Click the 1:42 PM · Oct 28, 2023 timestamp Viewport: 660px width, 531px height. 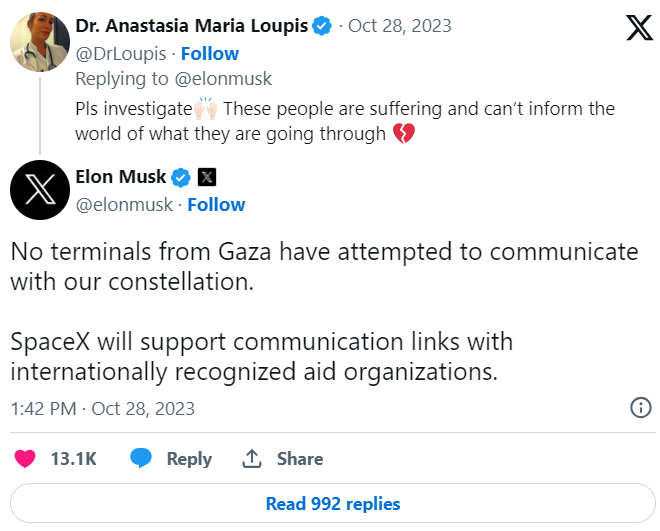(x=103, y=408)
